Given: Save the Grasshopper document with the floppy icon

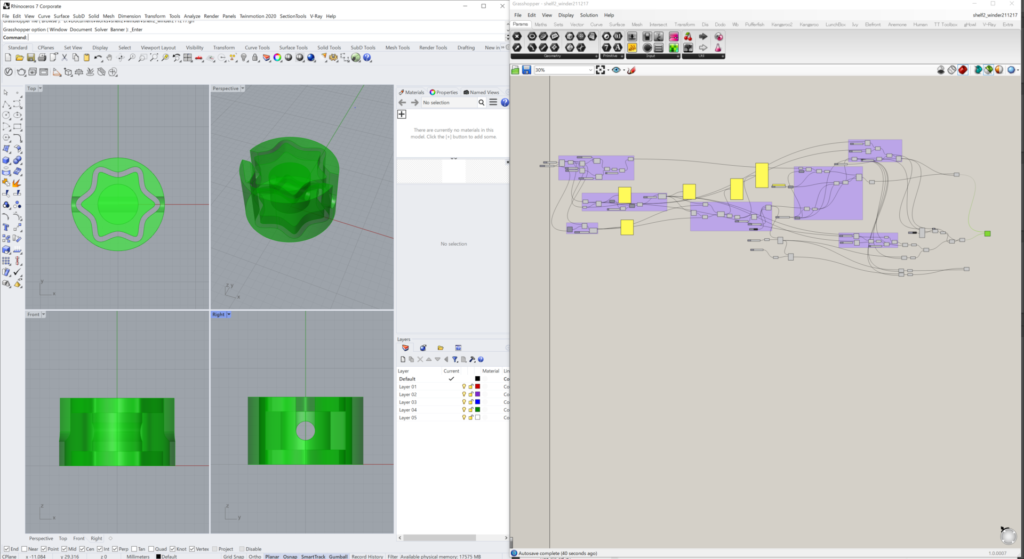Looking at the screenshot, I should [526, 70].
